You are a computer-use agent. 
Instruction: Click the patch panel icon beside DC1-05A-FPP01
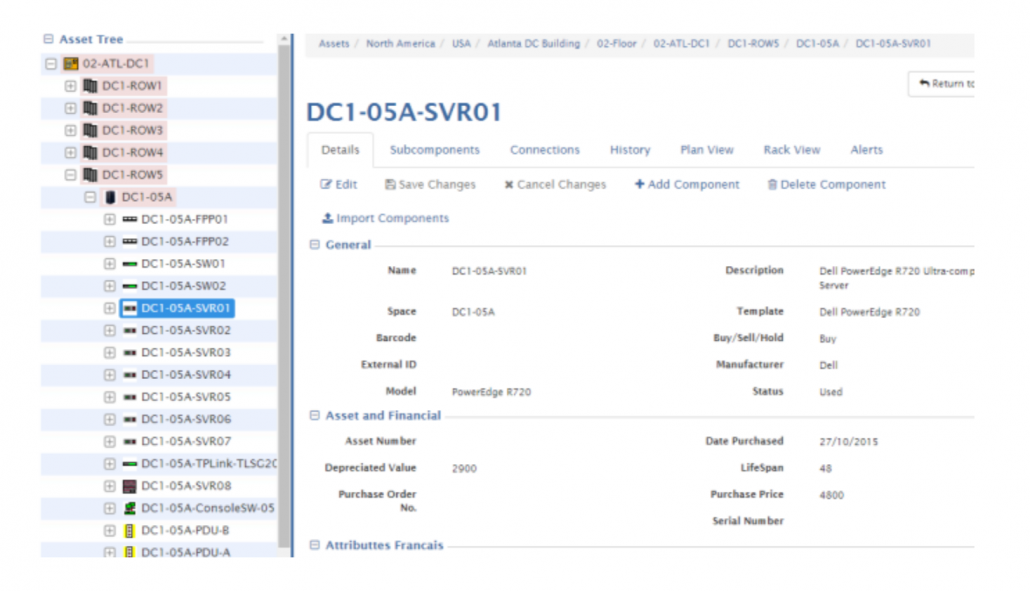coord(129,219)
